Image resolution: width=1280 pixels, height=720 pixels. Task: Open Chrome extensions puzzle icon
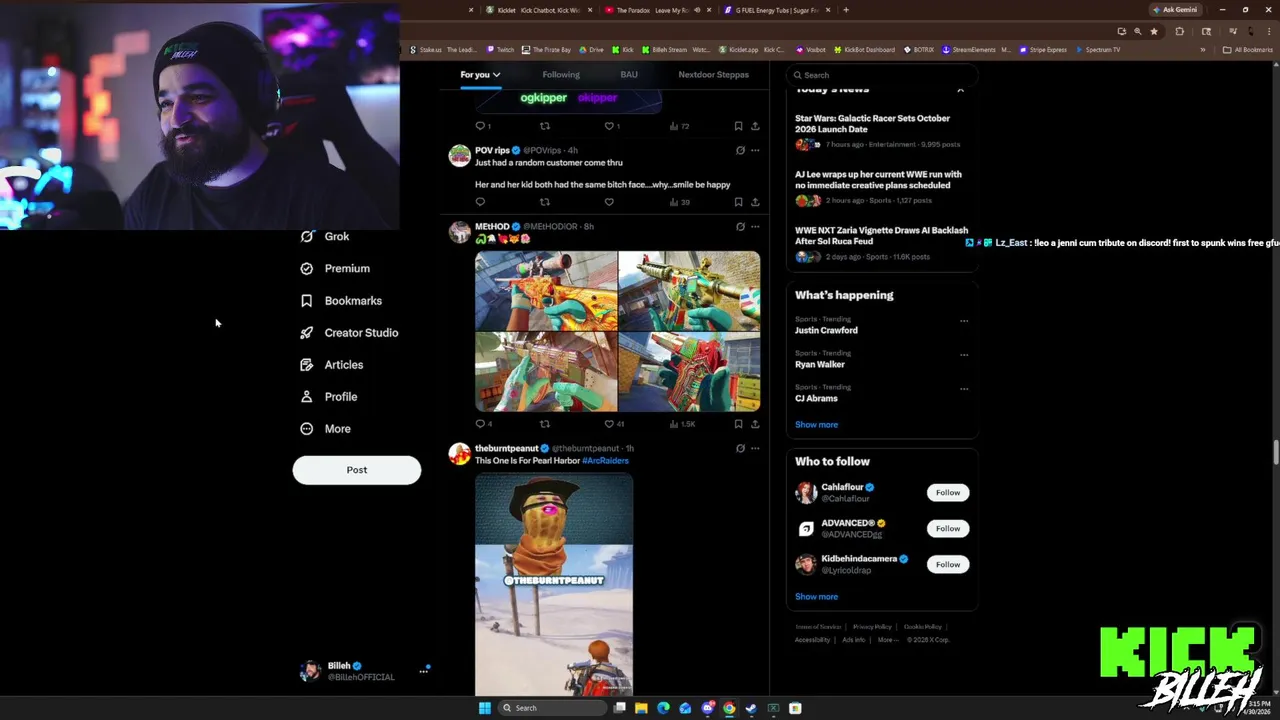click(1179, 31)
